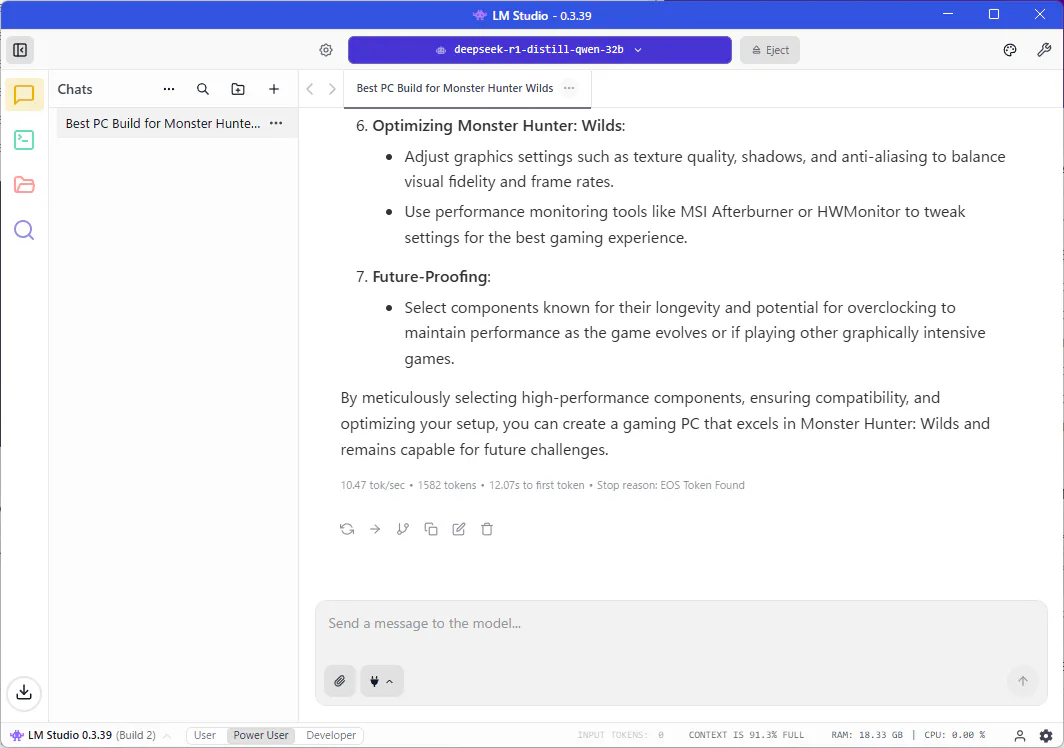Viewport: 1064px width, 748px height.
Task: Create a new chat folder
Action: click(238, 89)
